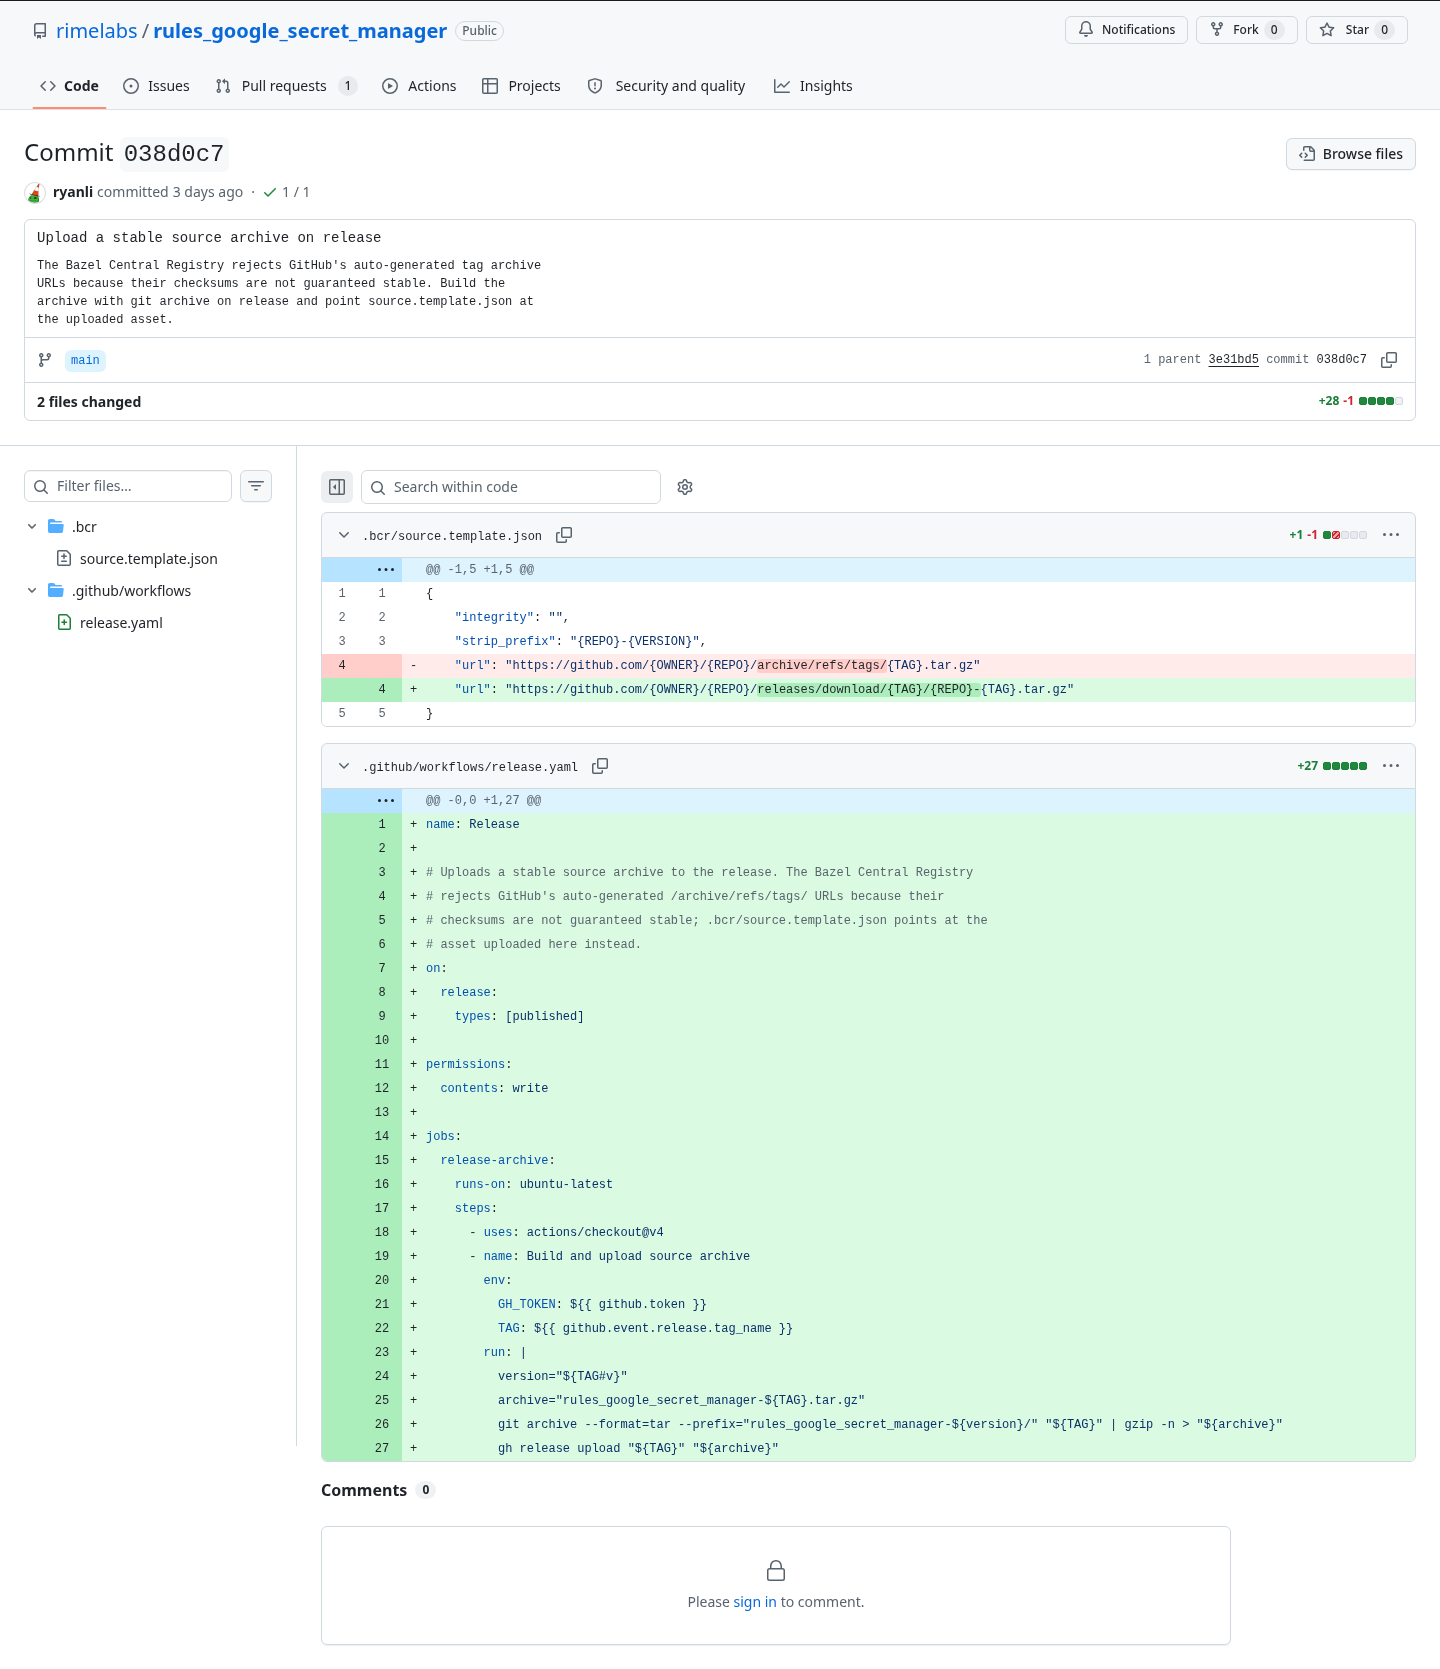Click the .github/workflows folder icon

[56, 591]
